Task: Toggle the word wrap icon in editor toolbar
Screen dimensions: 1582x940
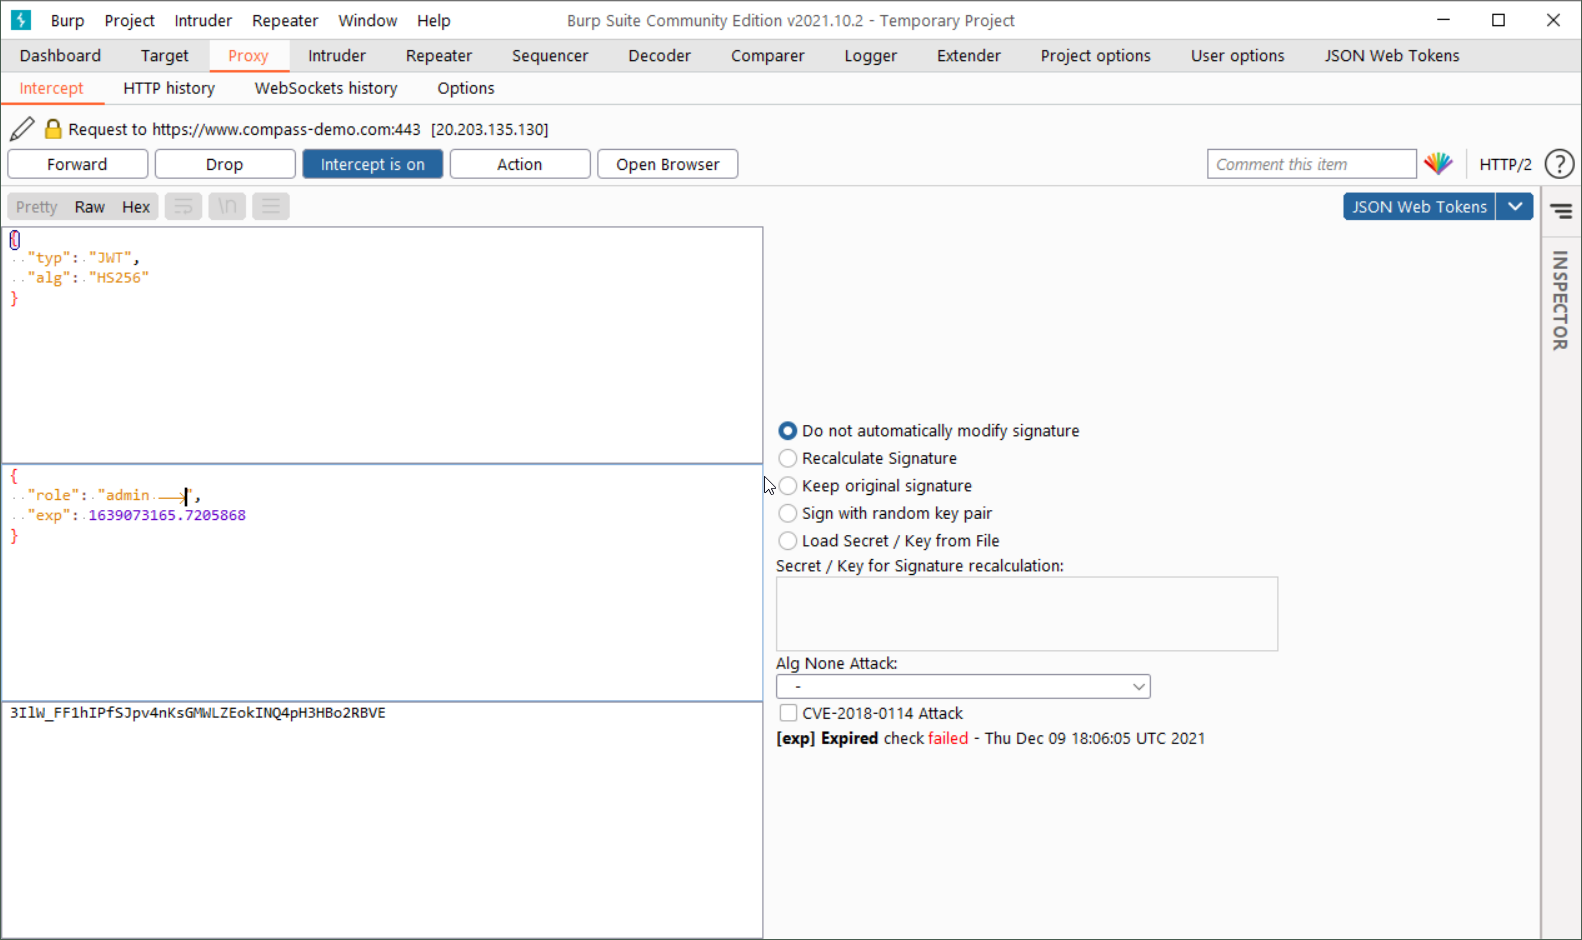Action: coord(184,207)
